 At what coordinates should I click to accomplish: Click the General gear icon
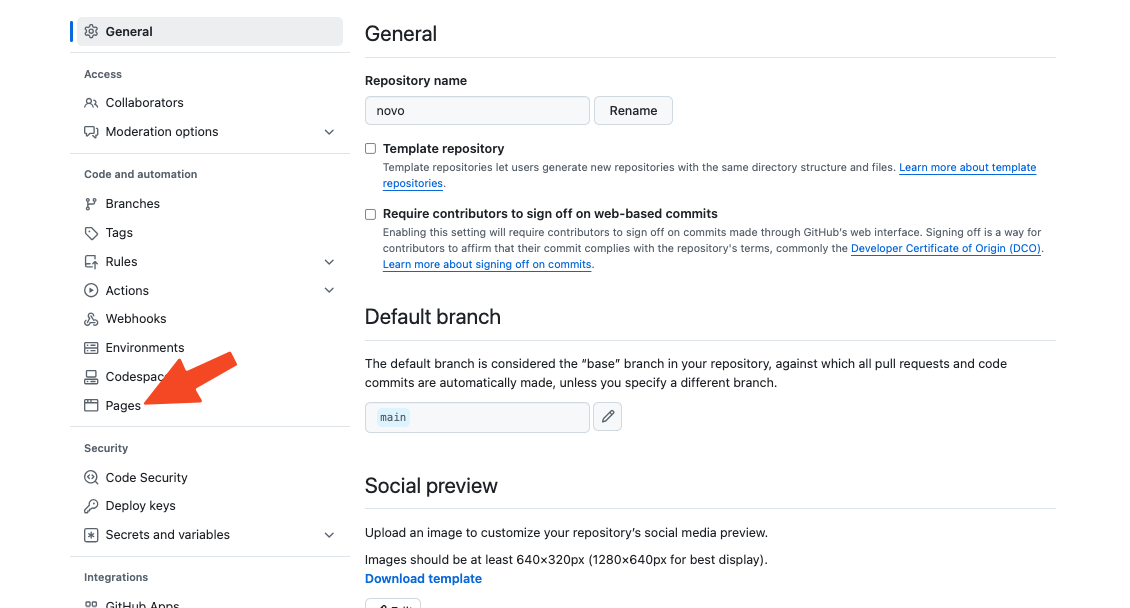point(91,31)
